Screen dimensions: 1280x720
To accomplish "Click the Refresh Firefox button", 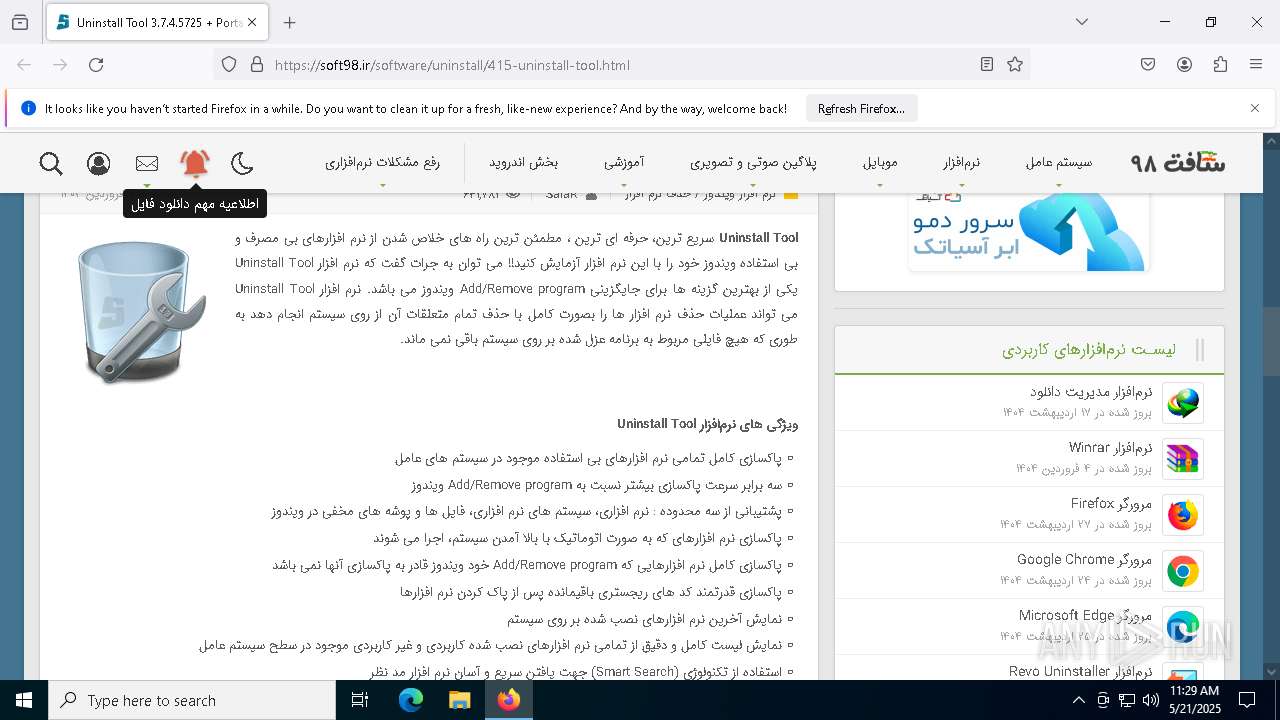I will tap(861, 109).
